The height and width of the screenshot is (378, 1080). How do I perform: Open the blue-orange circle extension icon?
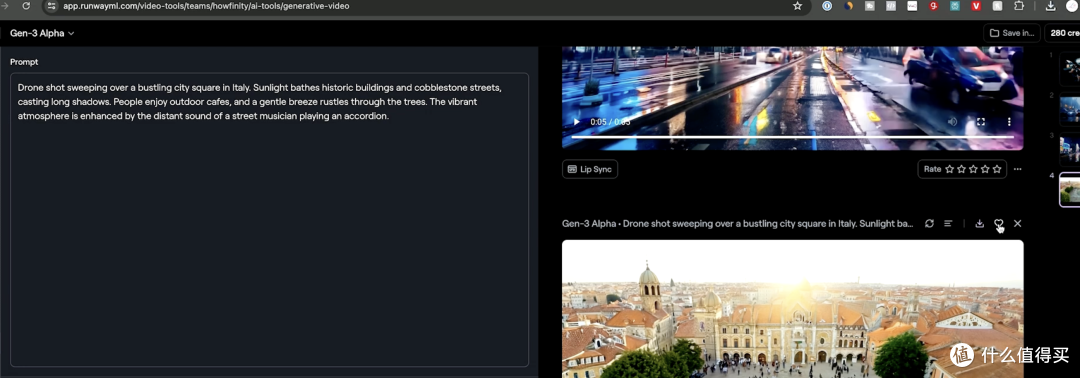click(x=849, y=6)
